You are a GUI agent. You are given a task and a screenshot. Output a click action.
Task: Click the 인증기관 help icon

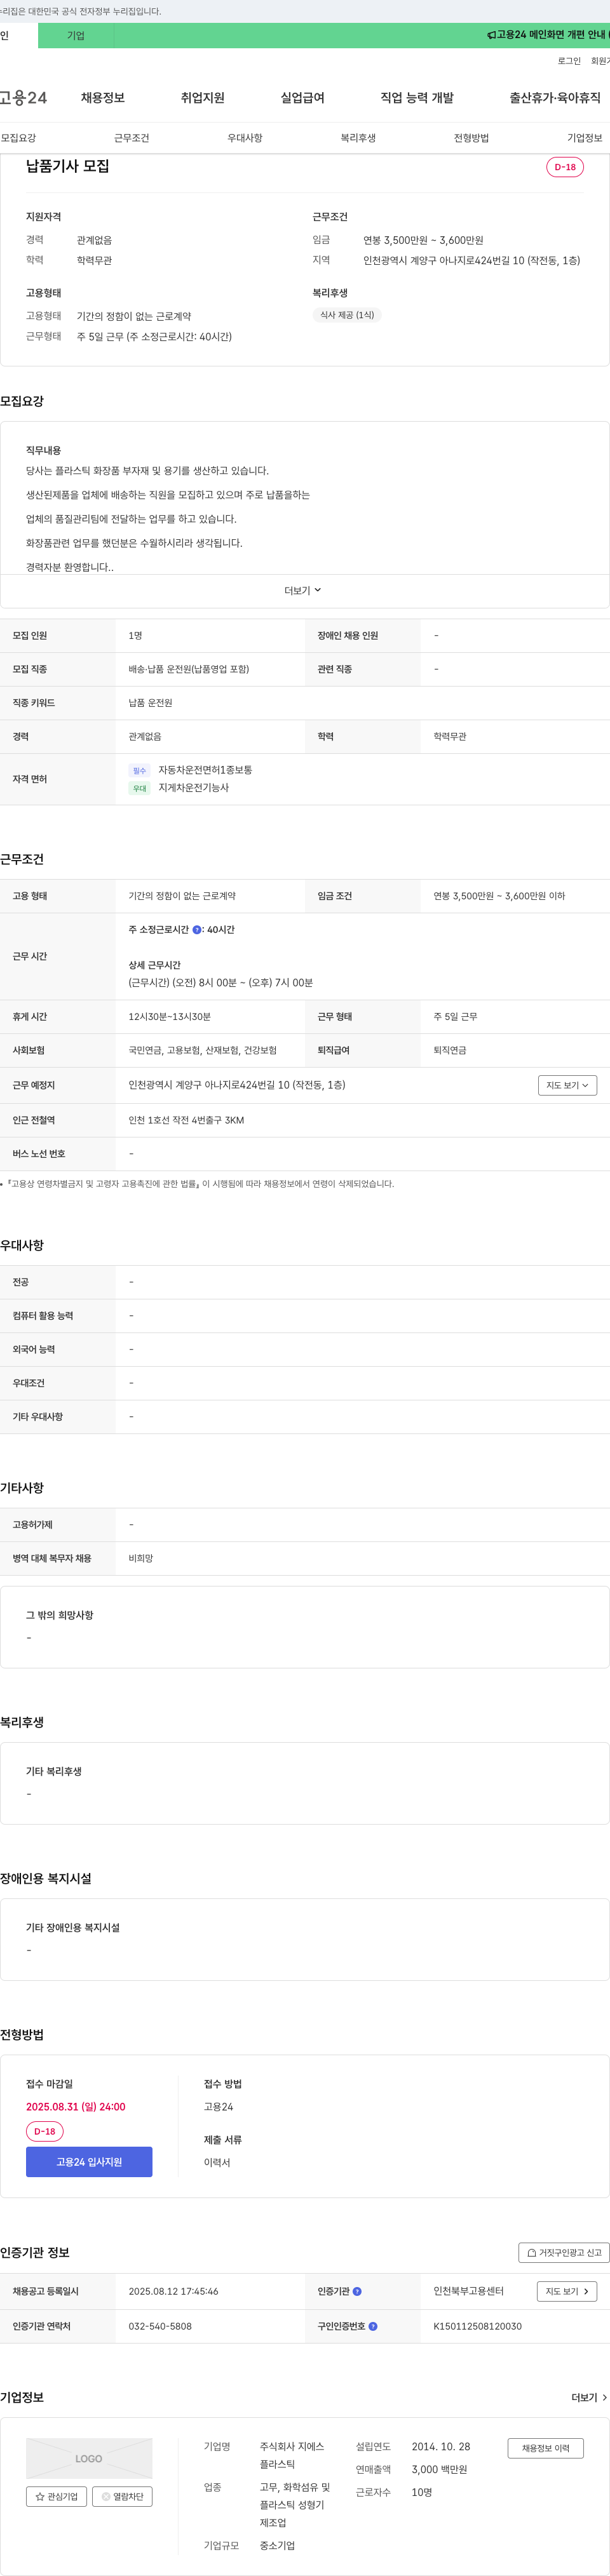(357, 2292)
